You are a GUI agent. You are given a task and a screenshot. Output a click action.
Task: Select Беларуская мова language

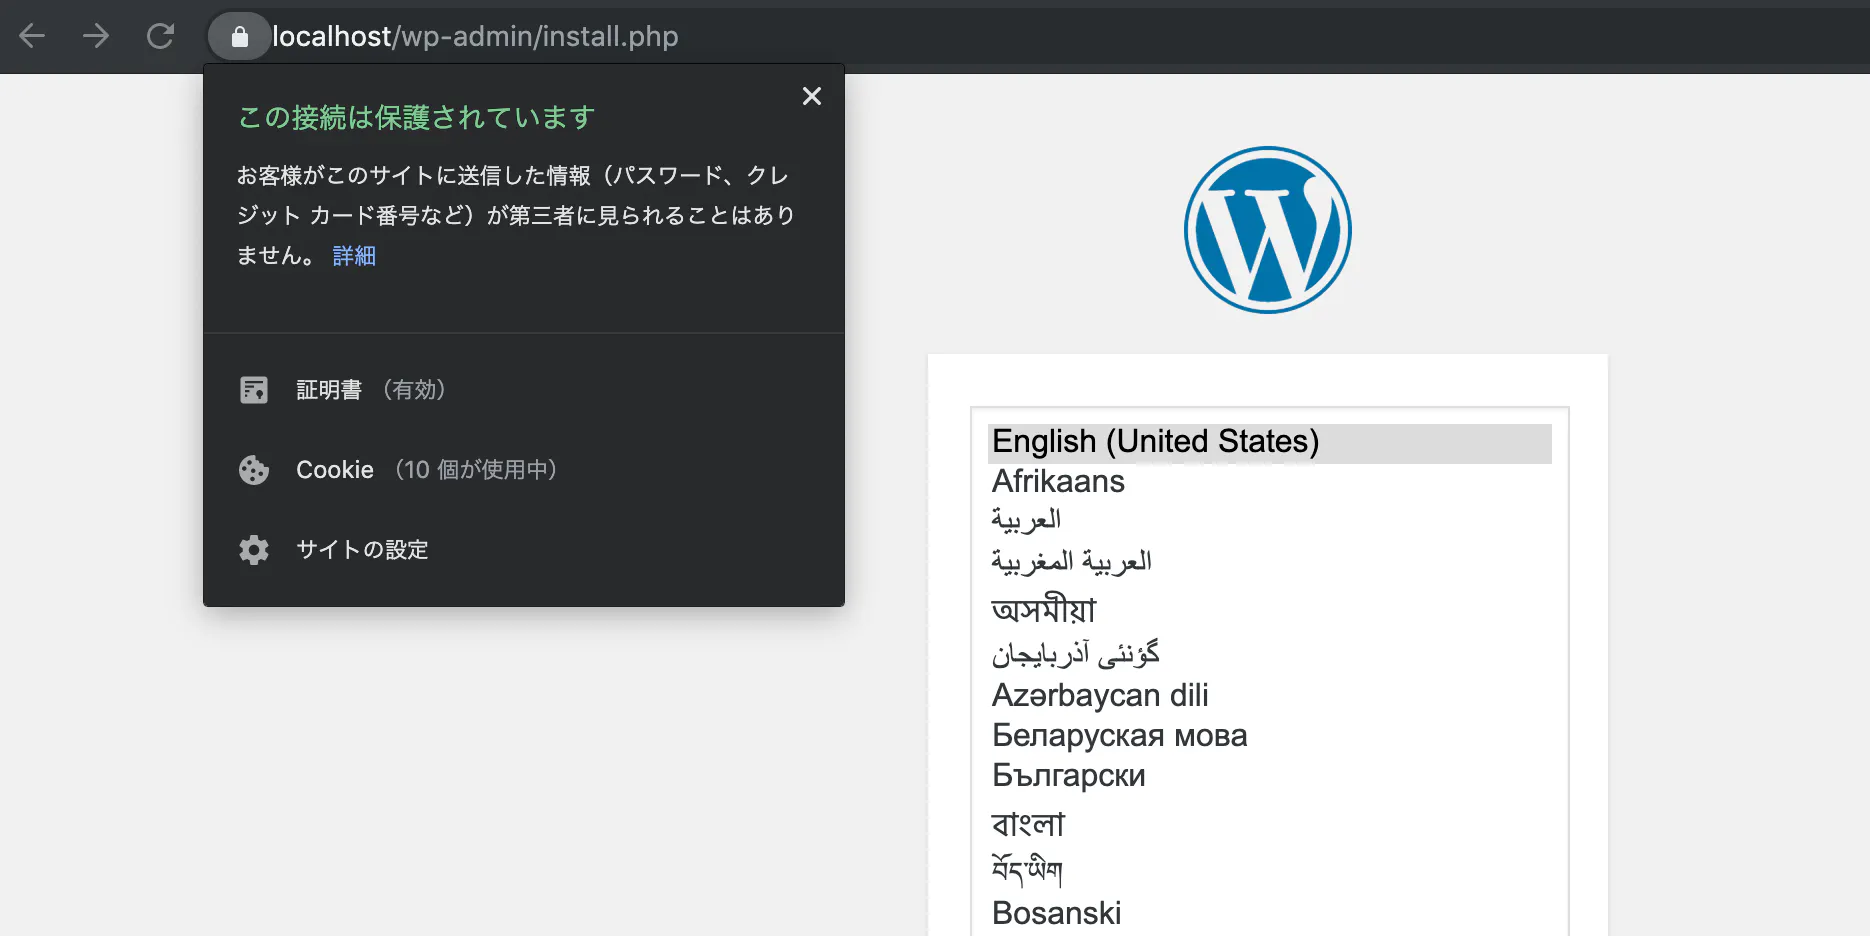[x=1119, y=735]
